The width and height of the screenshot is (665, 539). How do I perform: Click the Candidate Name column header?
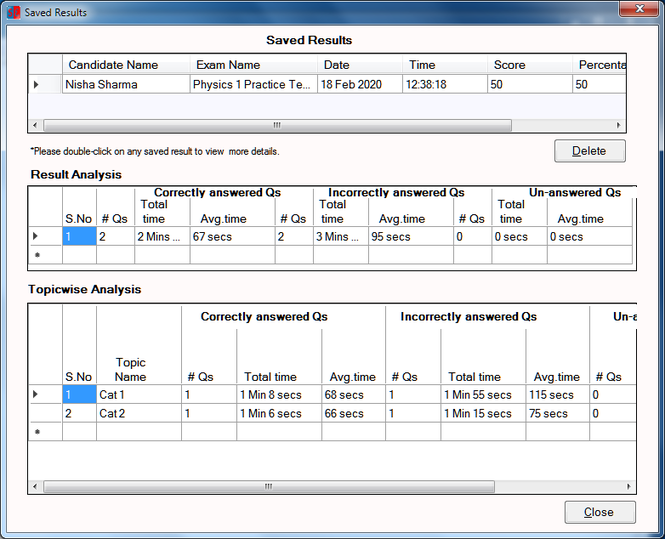126,65
